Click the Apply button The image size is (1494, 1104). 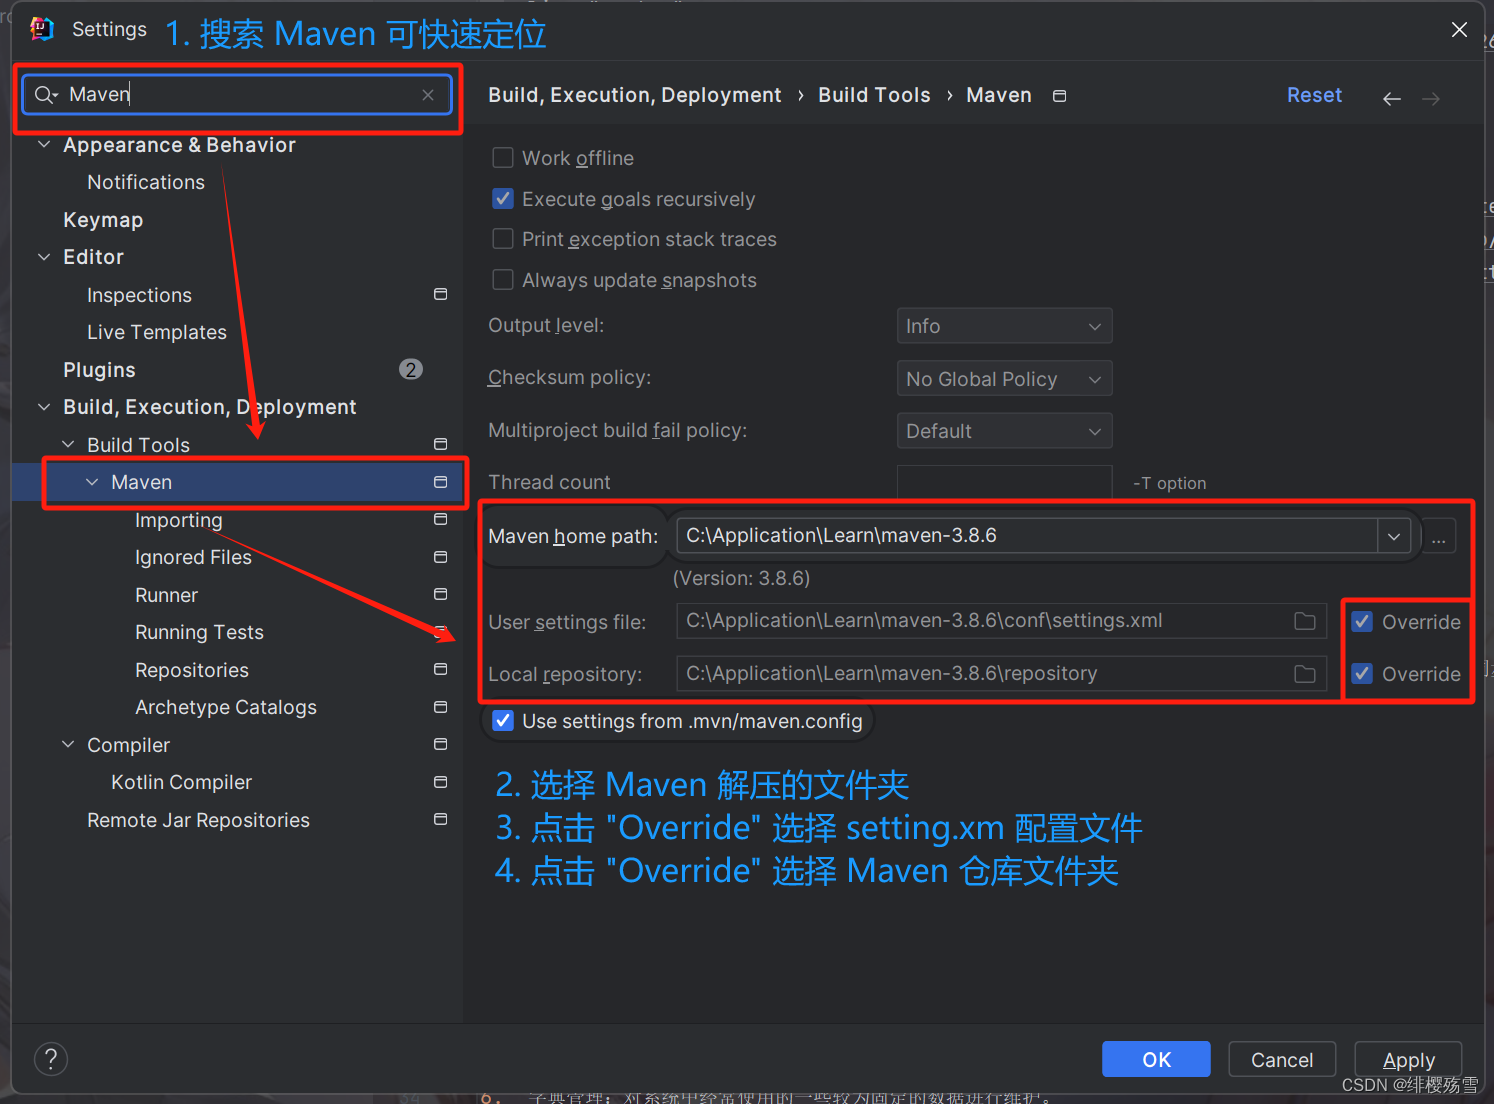[1408, 1060]
